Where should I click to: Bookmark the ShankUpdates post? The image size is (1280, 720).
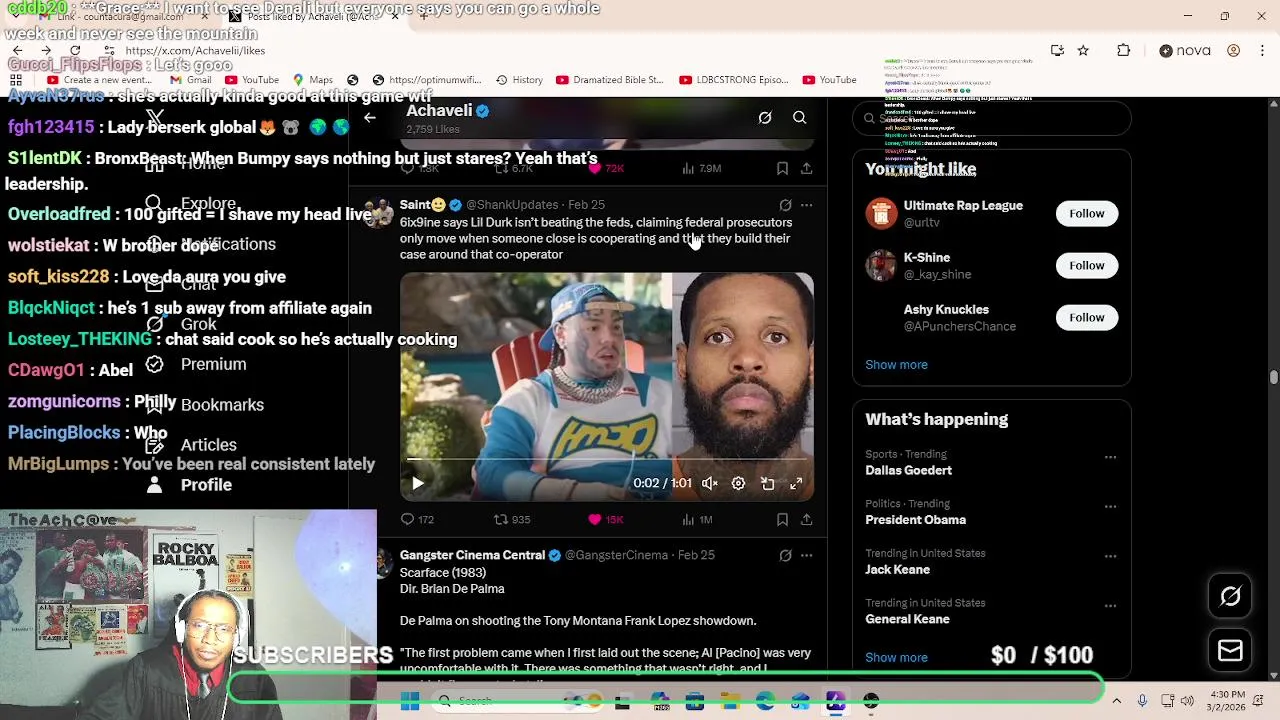(x=782, y=520)
